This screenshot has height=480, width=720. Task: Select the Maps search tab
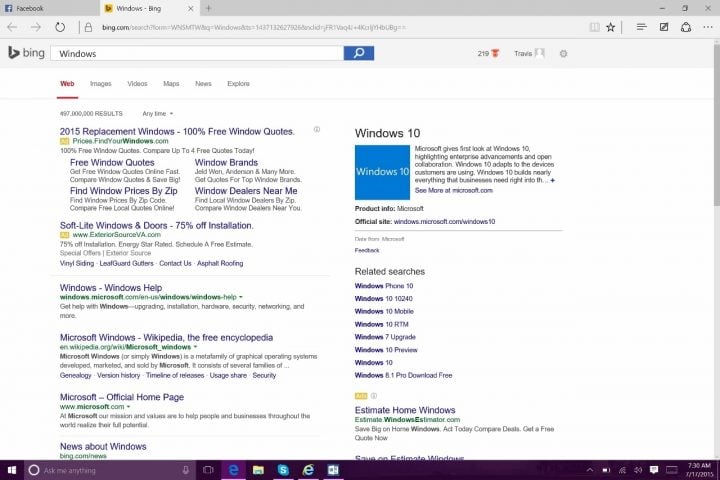(x=171, y=84)
